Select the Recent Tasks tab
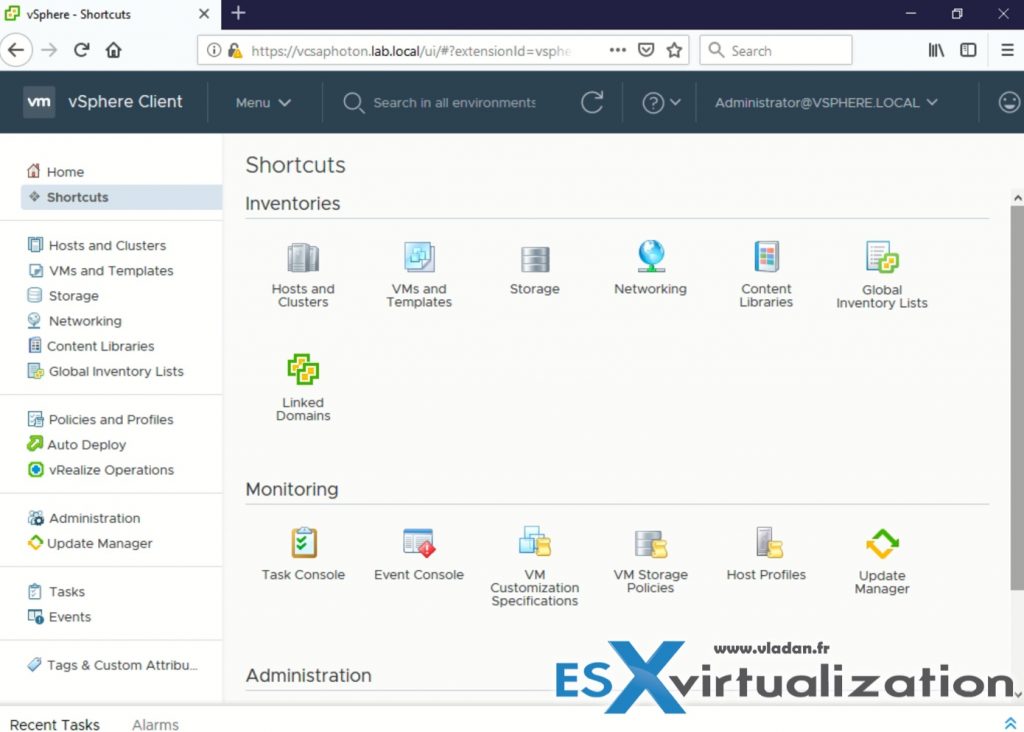 coord(55,724)
